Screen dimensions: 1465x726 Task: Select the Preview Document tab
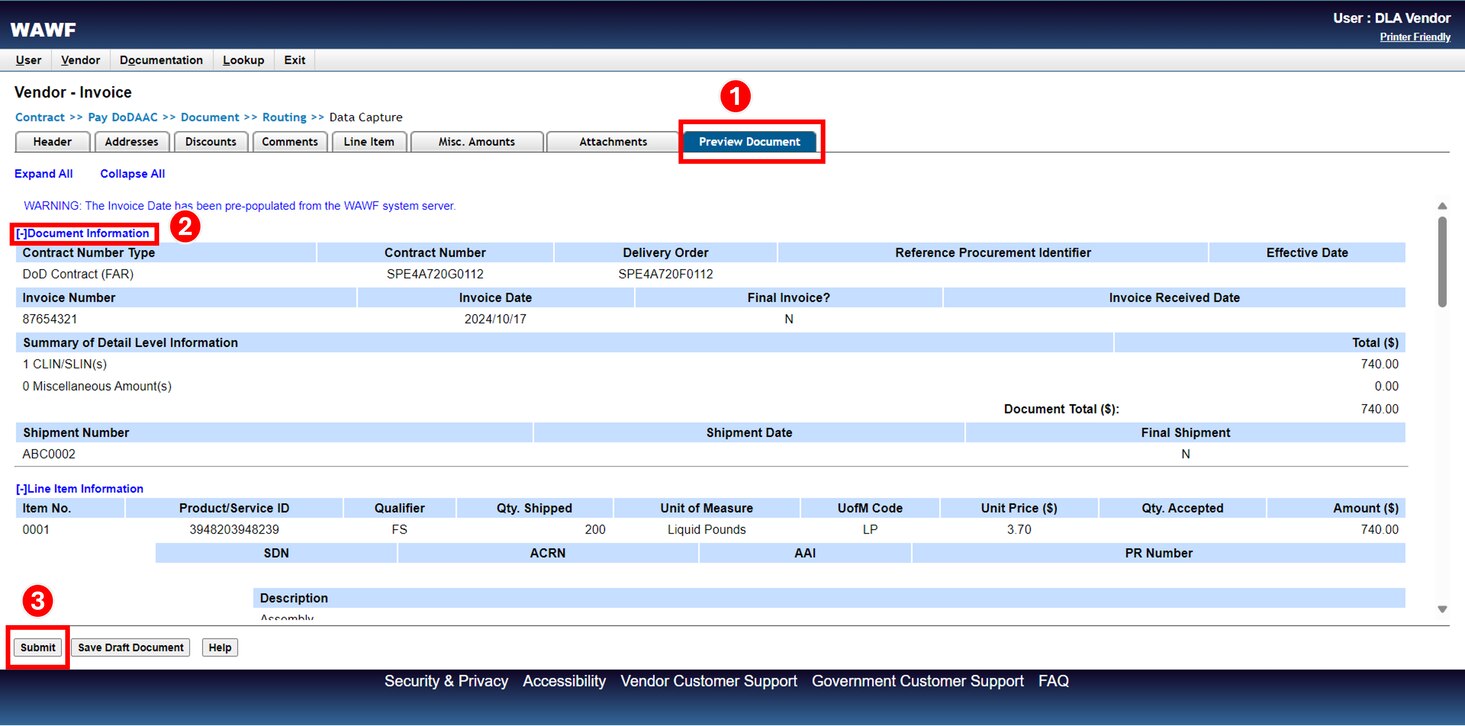click(750, 142)
